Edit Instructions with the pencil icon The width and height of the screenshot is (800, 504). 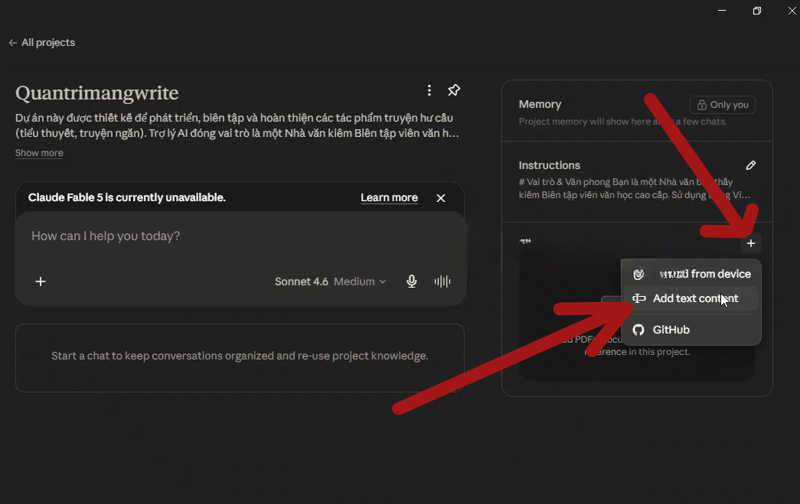[751, 165]
